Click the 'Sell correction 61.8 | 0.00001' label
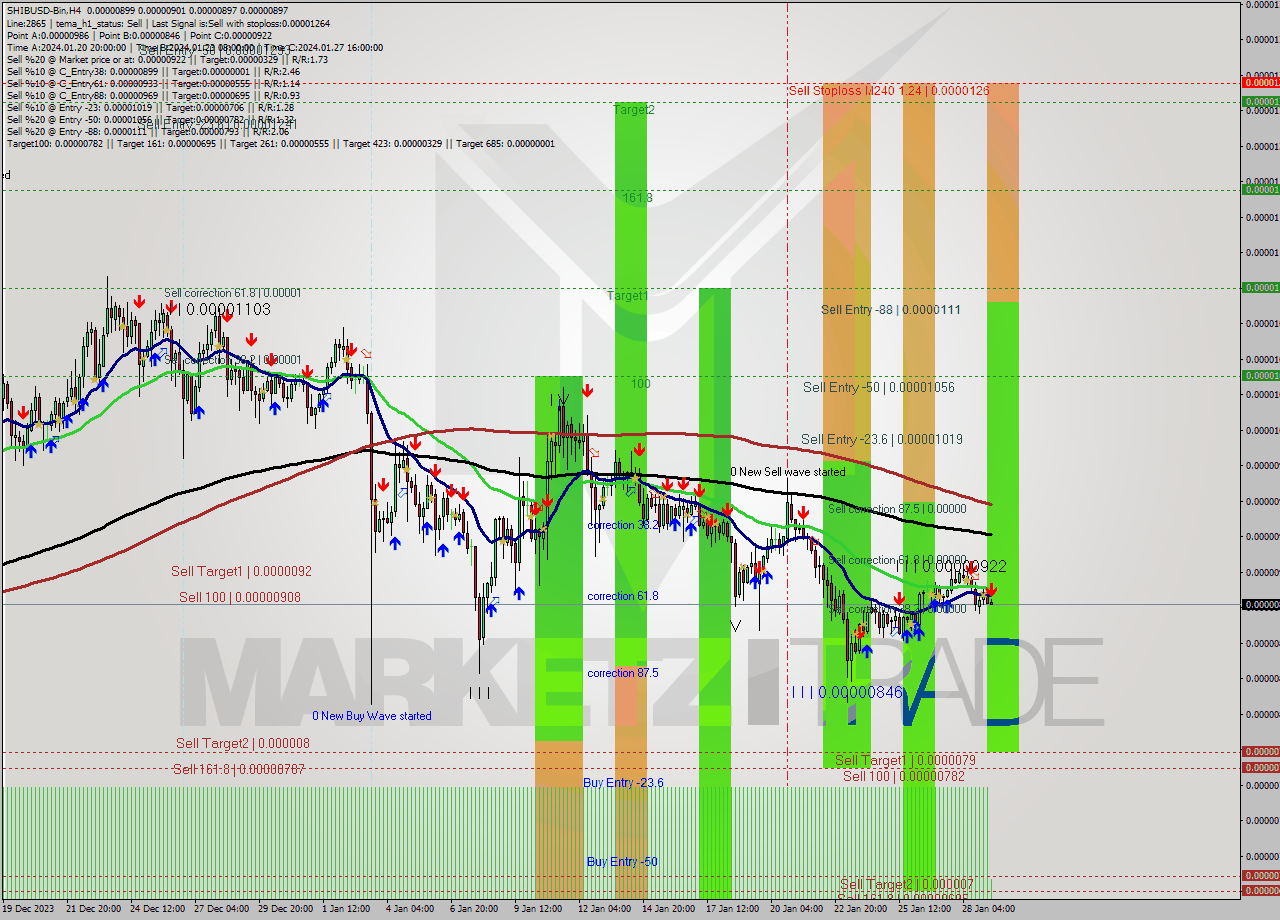 233,293
